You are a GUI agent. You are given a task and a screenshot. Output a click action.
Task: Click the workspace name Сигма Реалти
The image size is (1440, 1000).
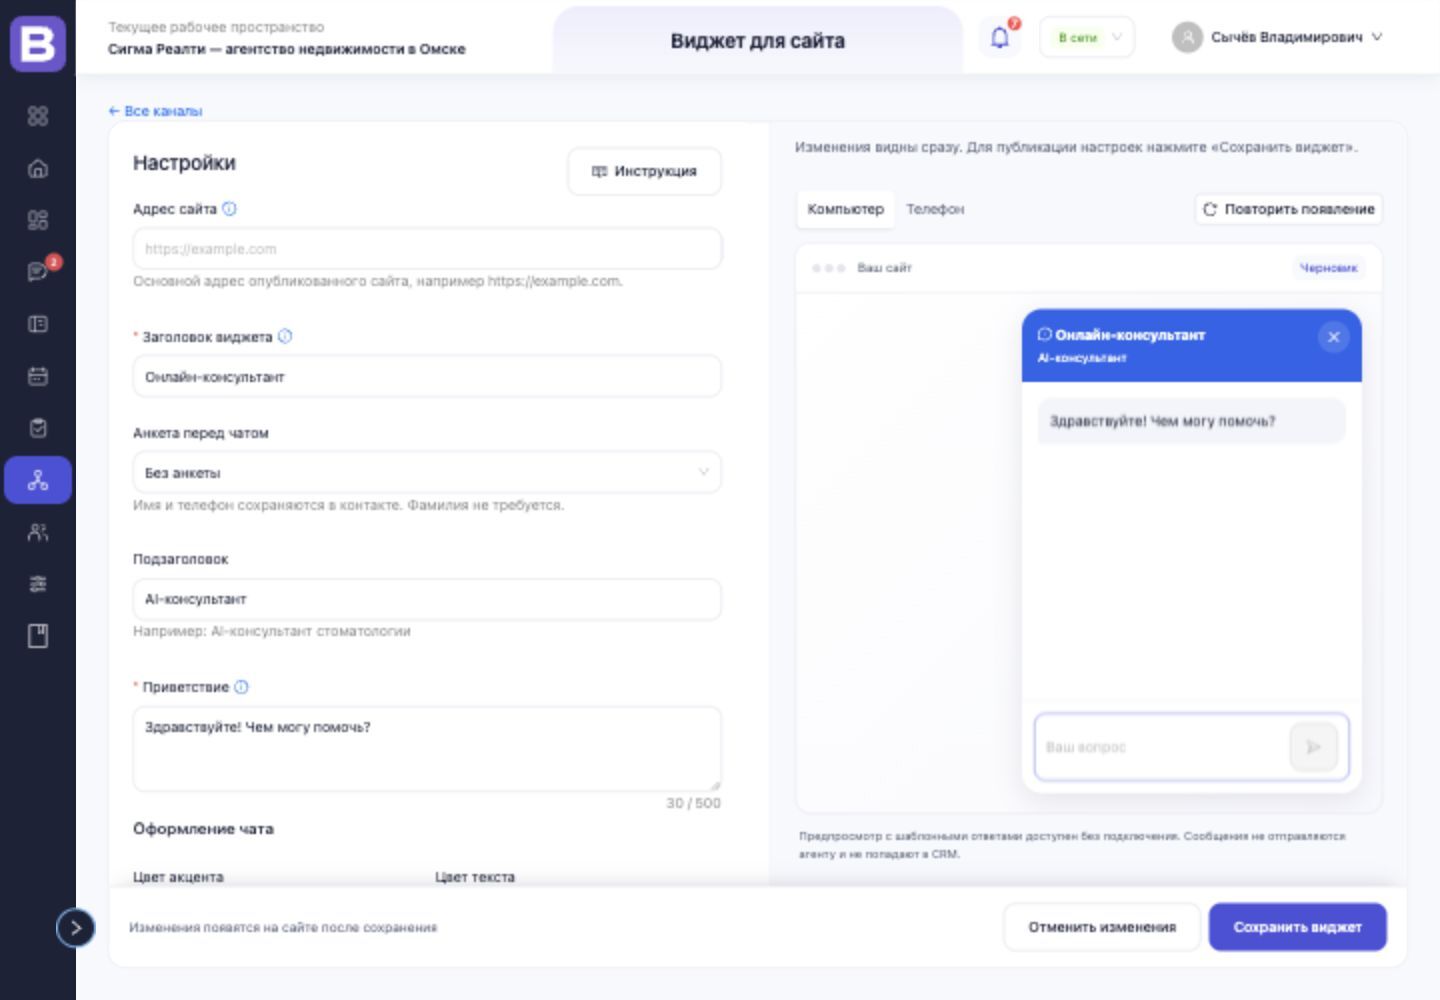coord(287,49)
